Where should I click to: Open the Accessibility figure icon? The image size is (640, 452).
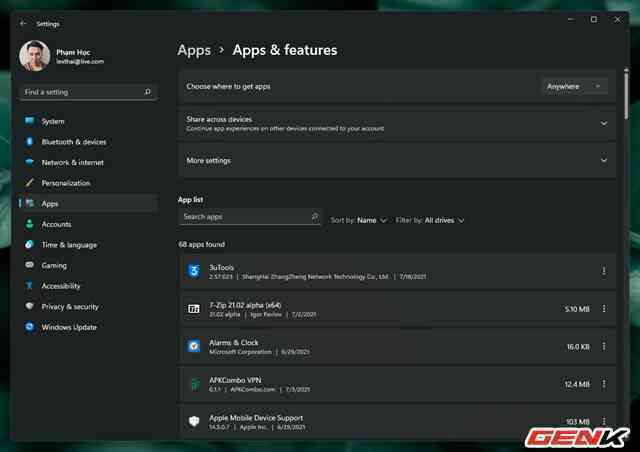click(29, 286)
